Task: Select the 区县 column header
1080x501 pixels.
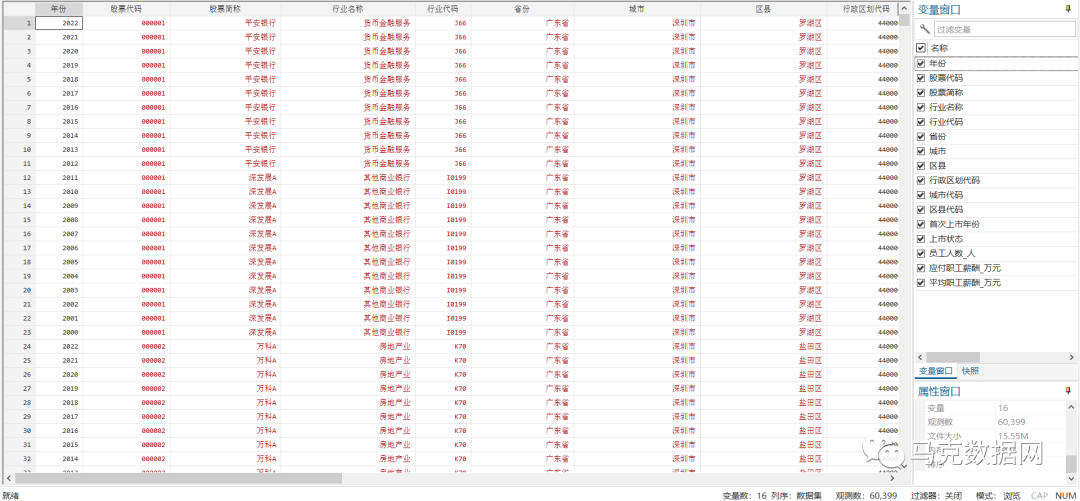Action: pyautogui.click(x=762, y=9)
